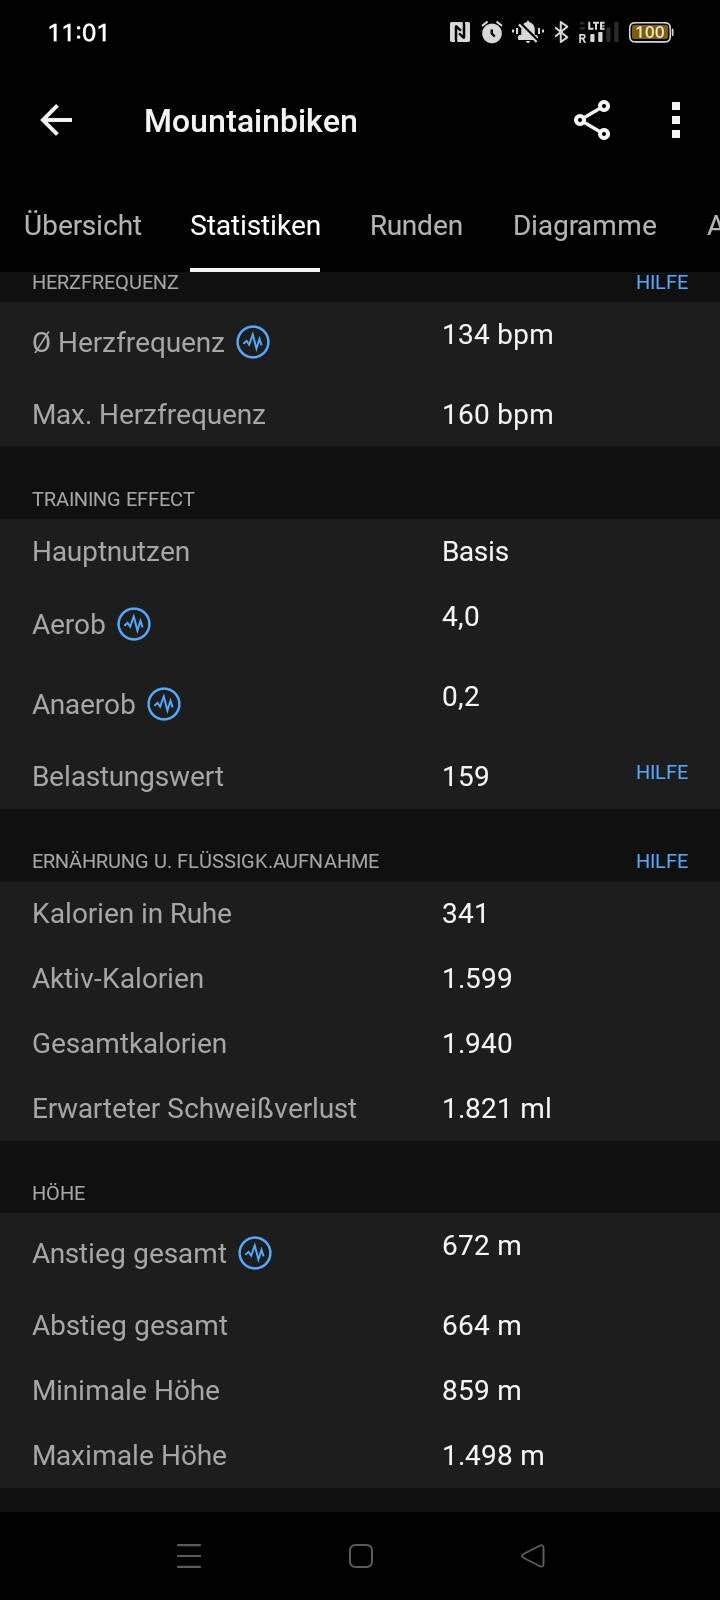The height and width of the screenshot is (1600, 720).
Task: Switch to the Runden tab
Action: point(416,225)
